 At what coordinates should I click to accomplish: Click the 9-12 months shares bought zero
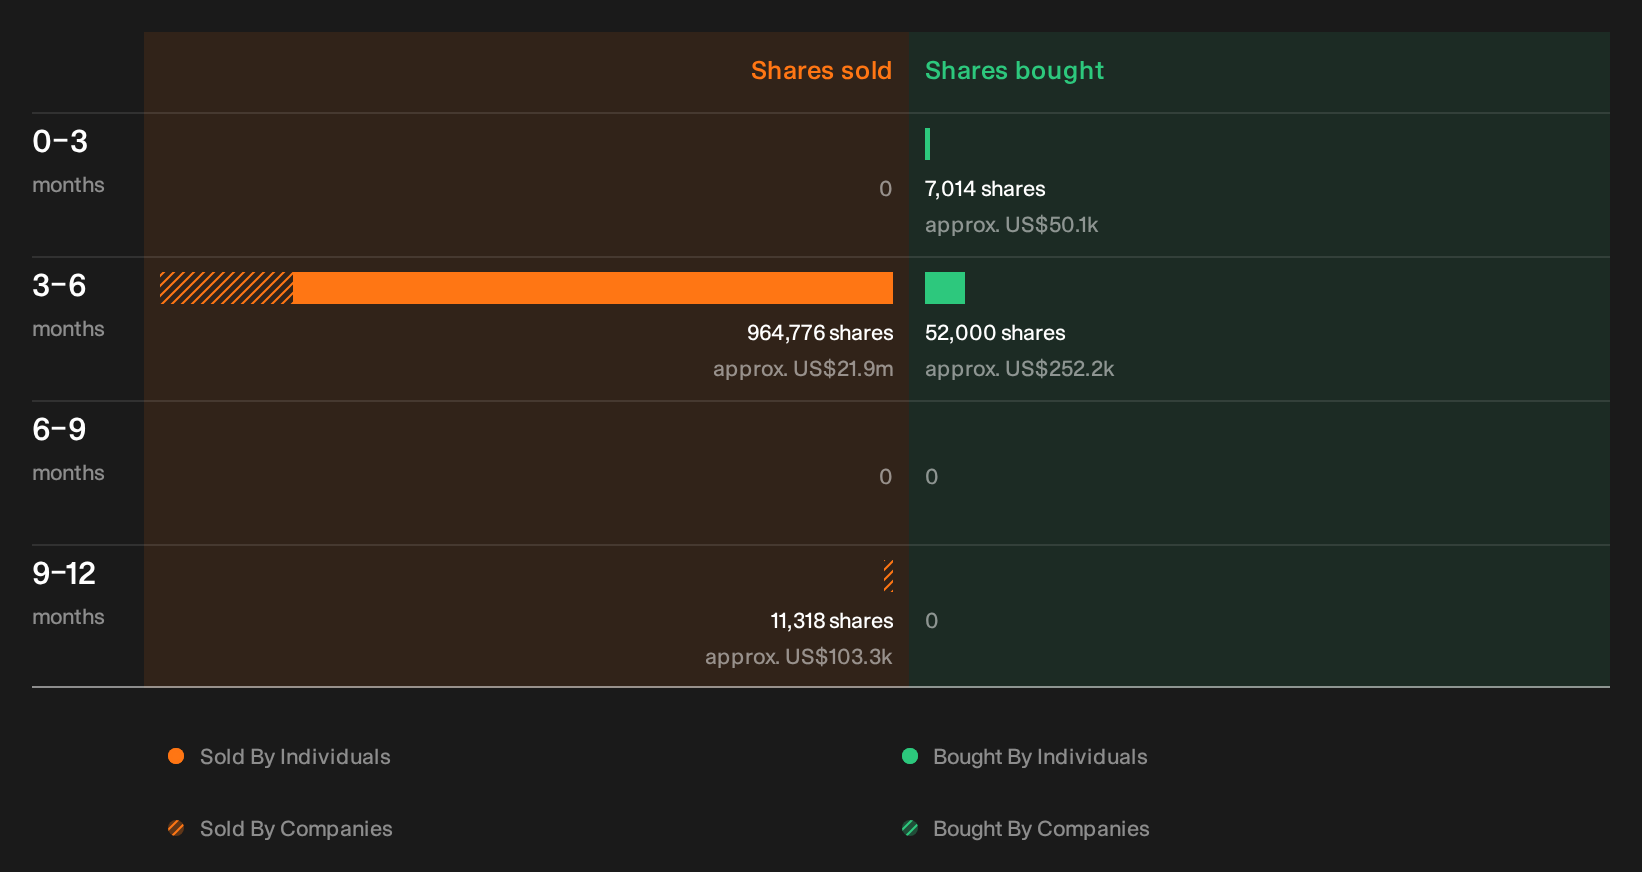click(x=932, y=621)
